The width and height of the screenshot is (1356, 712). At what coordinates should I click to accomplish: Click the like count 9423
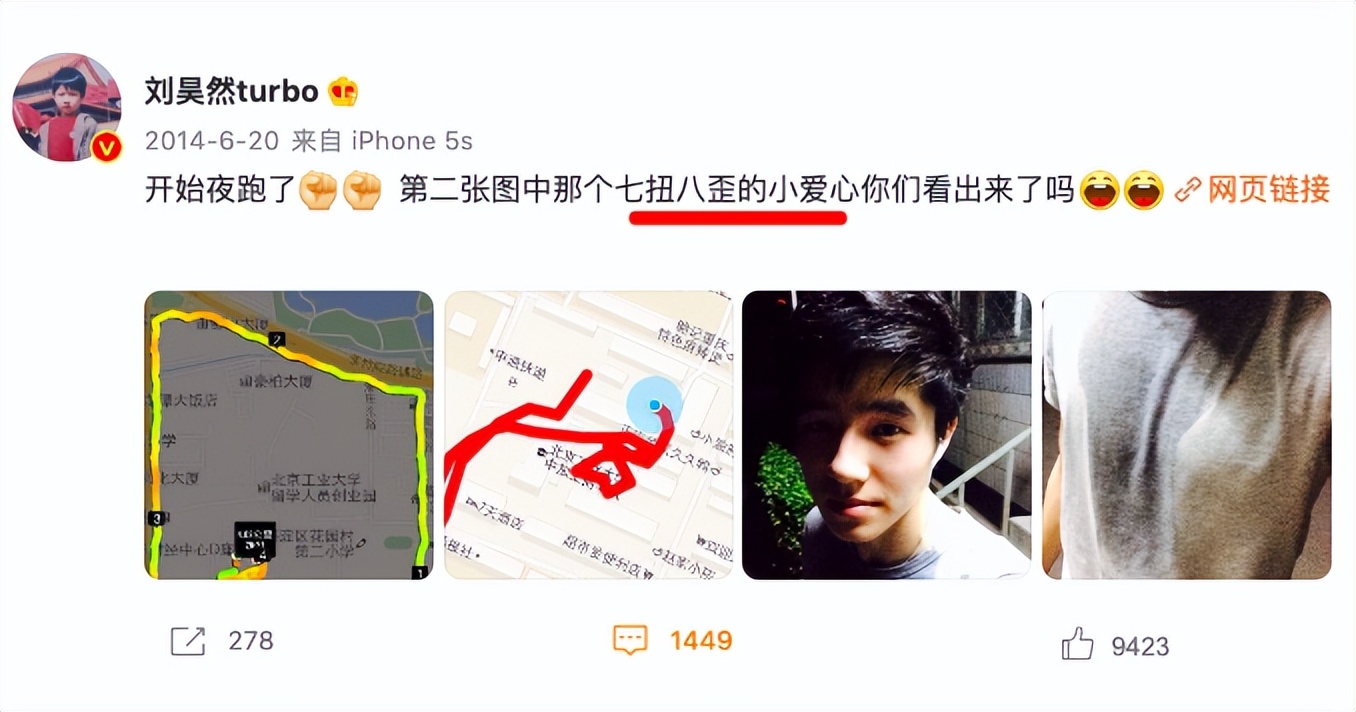coord(1140,646)
